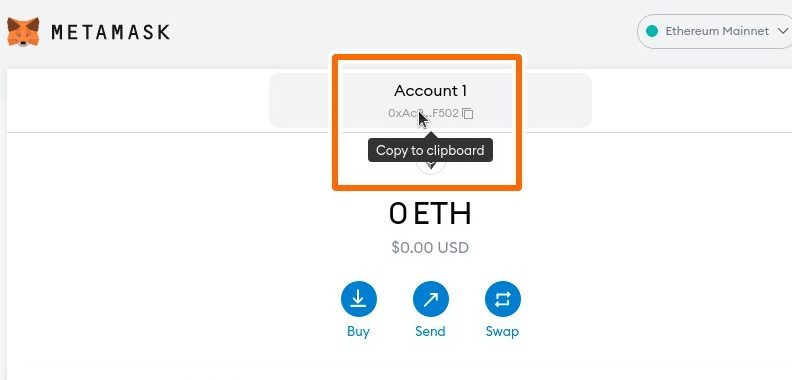
Task: Click the 0 ETH balance text
Action: point(430,213)
